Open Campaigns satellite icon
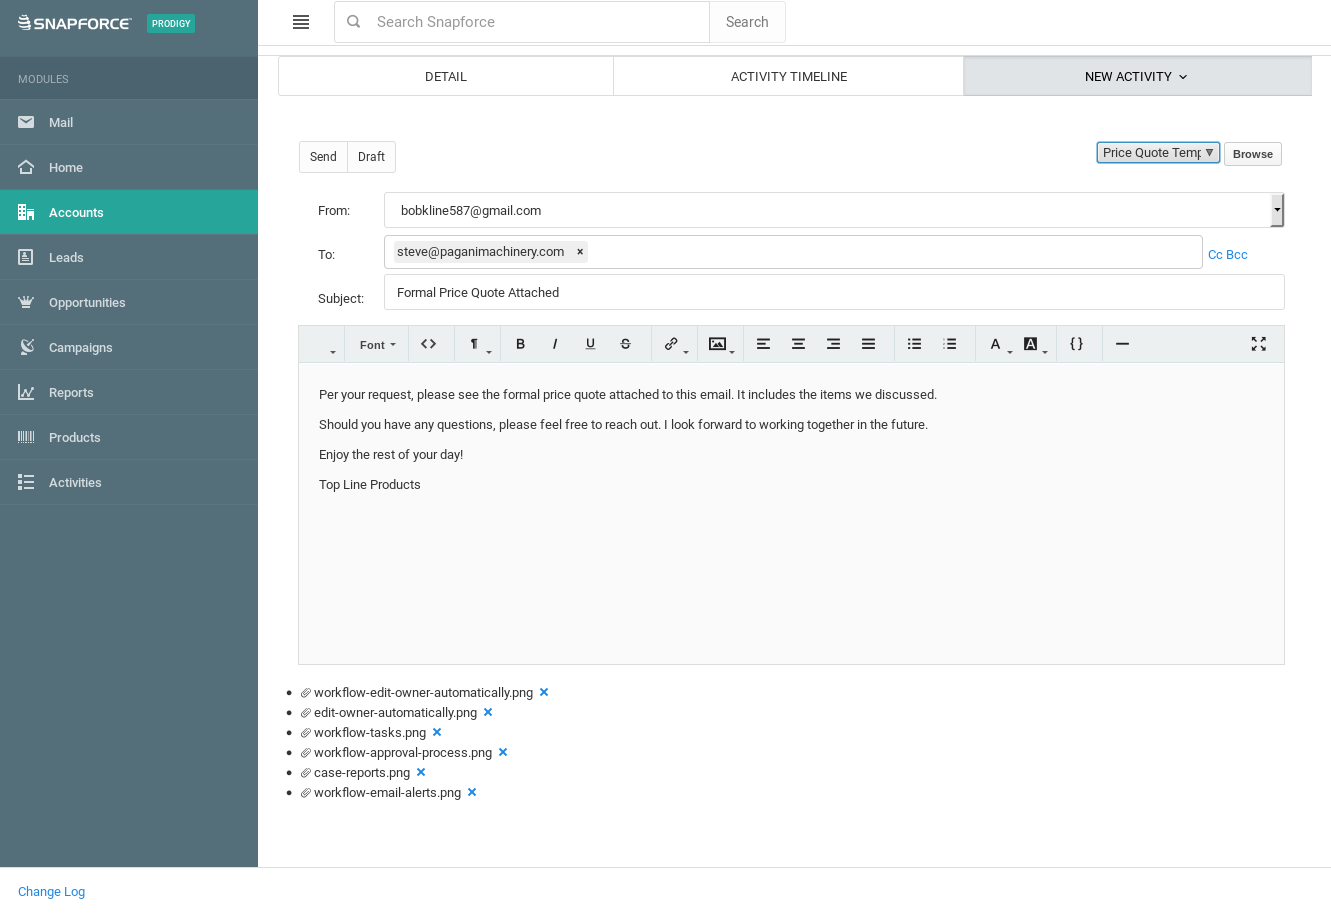This screenshot has height=915, width=1331. (26, 347)
